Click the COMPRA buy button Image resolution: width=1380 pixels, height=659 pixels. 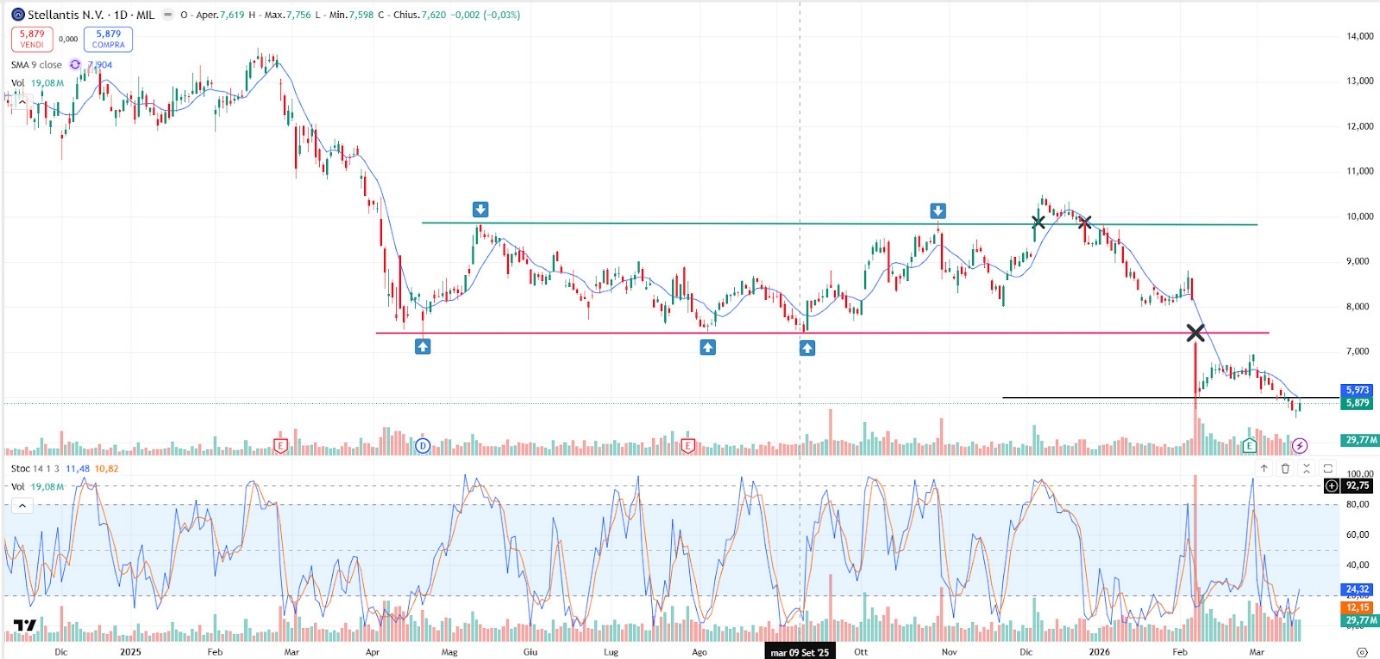tap(109, 40)
